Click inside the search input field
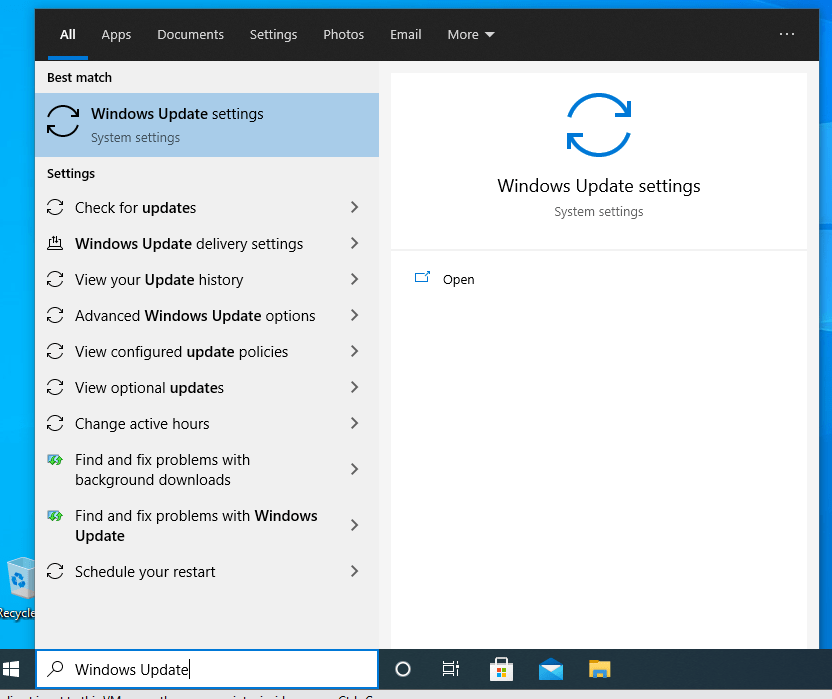 pyautogui.click(x=200, y=668)
